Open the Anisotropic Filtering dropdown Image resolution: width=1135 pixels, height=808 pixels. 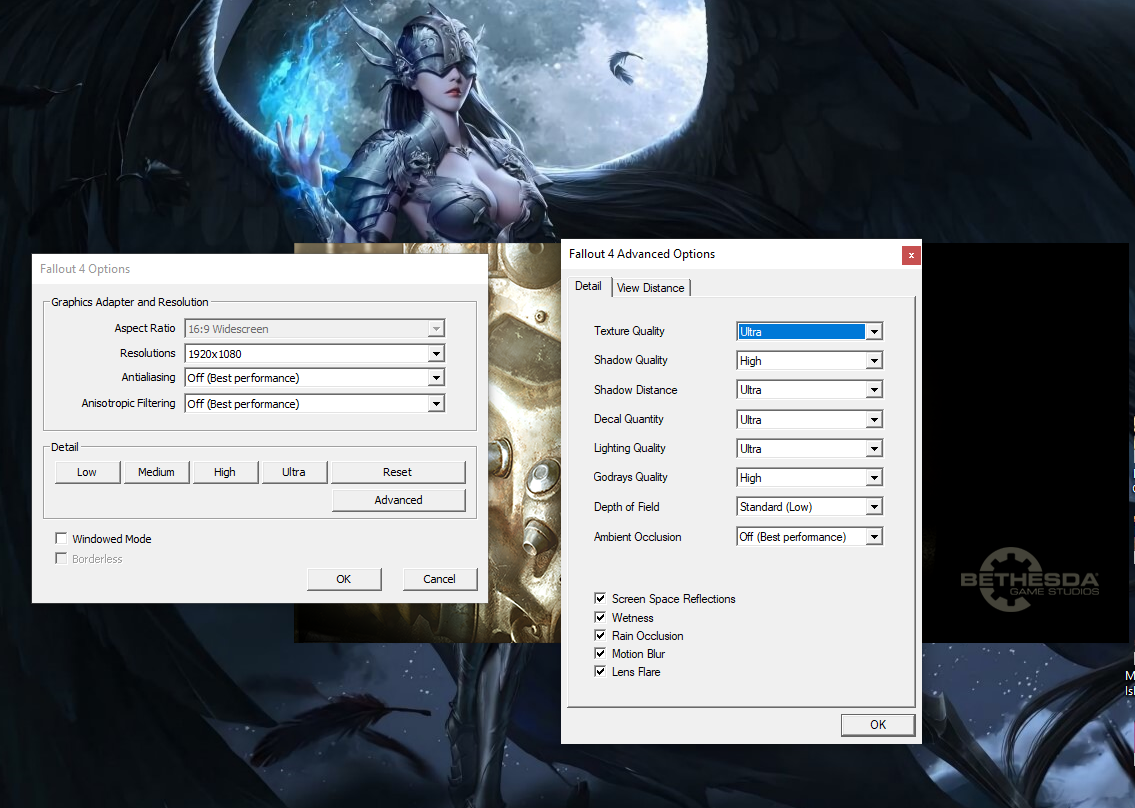[x=314, y=403]
